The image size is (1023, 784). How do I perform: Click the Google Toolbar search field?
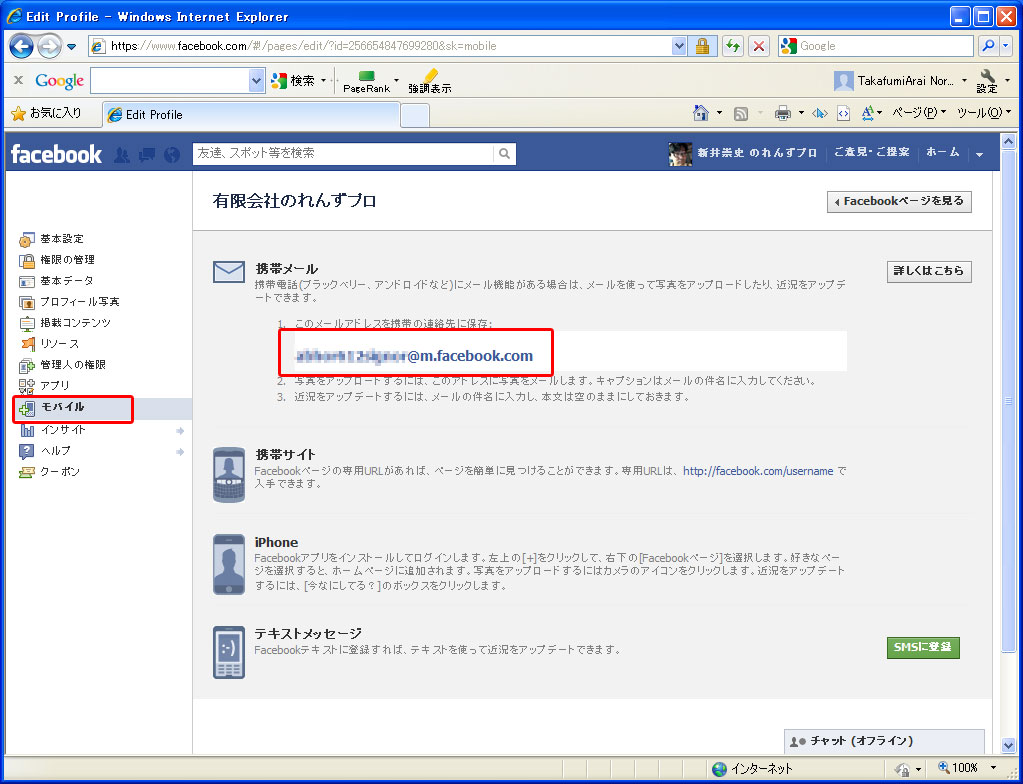coord(170,80)
